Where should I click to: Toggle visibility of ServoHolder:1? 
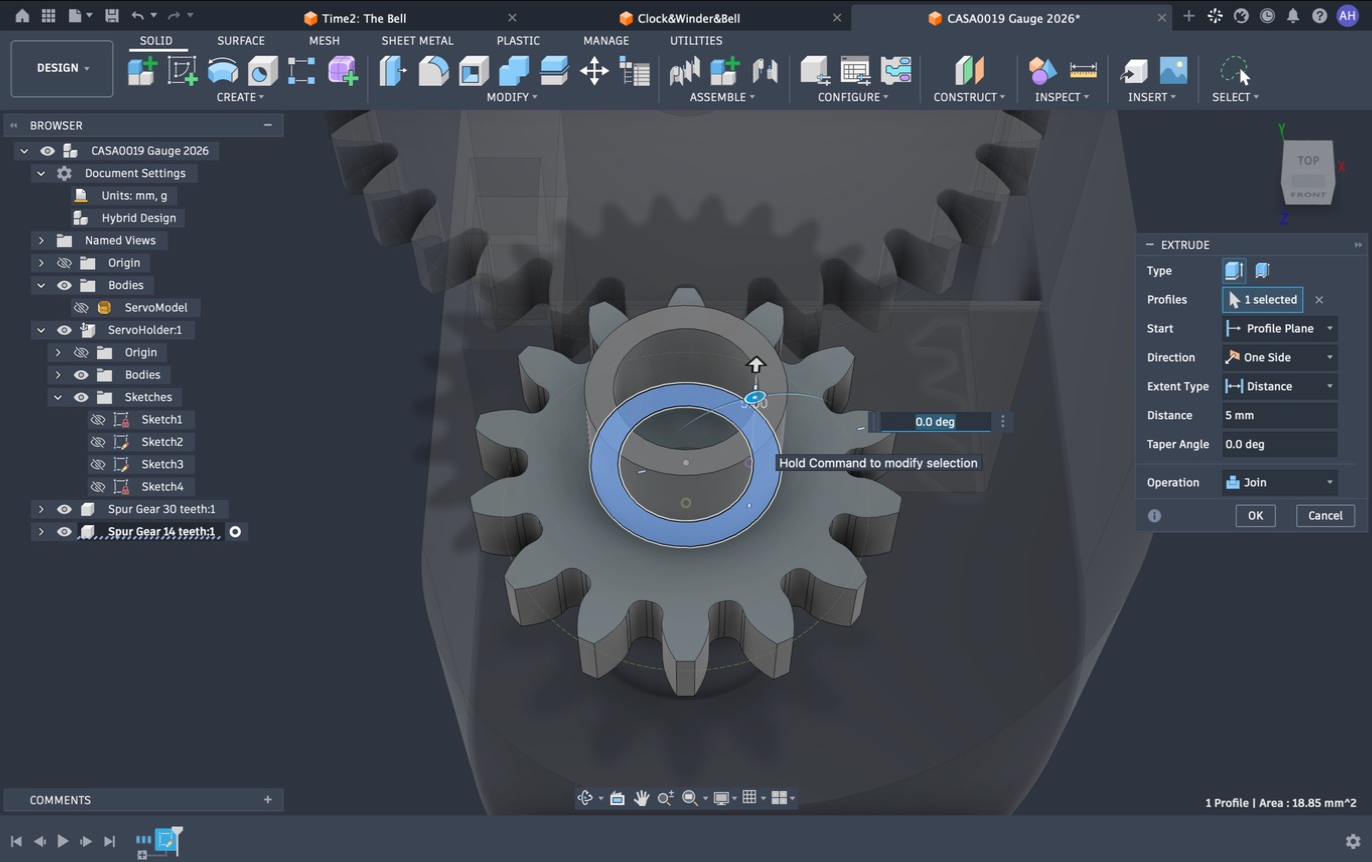click(64, 330)
